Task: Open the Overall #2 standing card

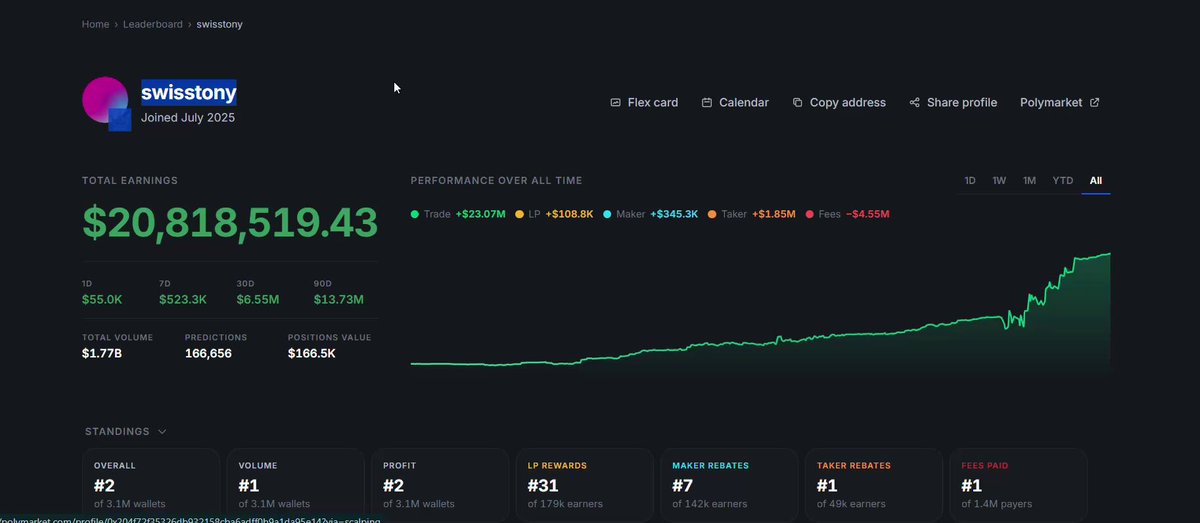Action: tap(151, 485)
